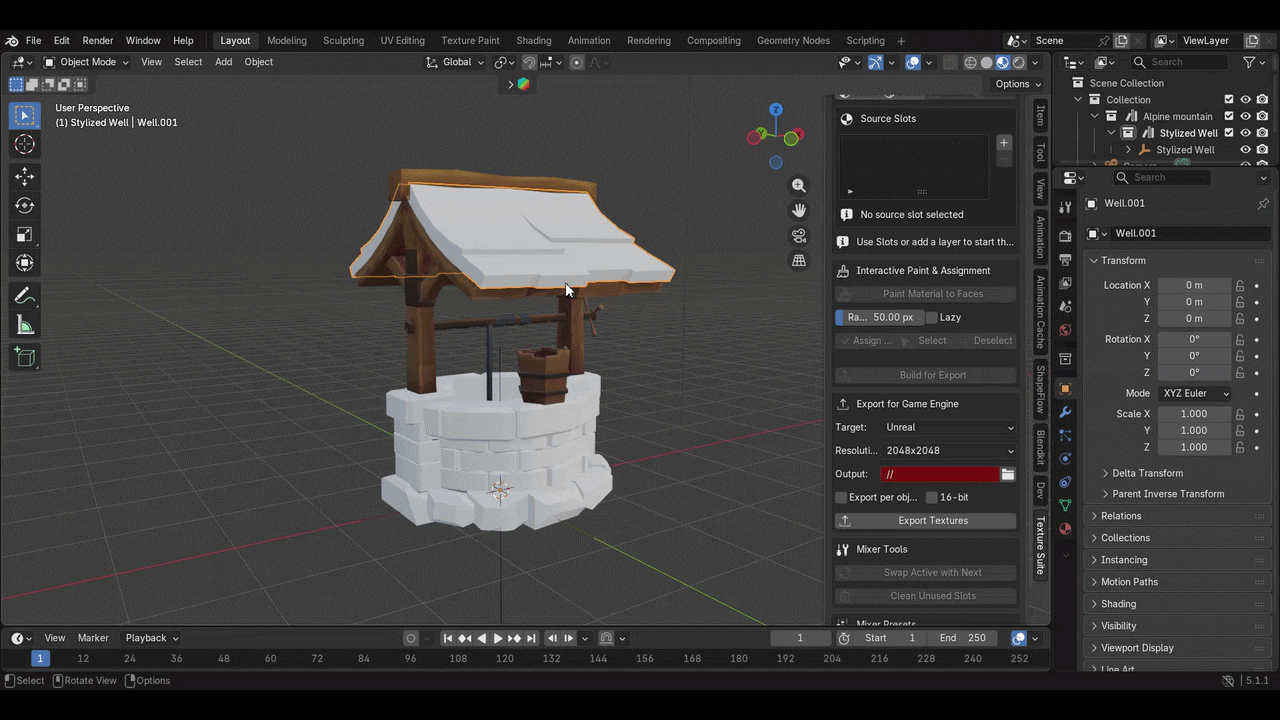Click the Pan view hand icon
1280x720 pixels.
pyautogui.click(x=799, y=210)
